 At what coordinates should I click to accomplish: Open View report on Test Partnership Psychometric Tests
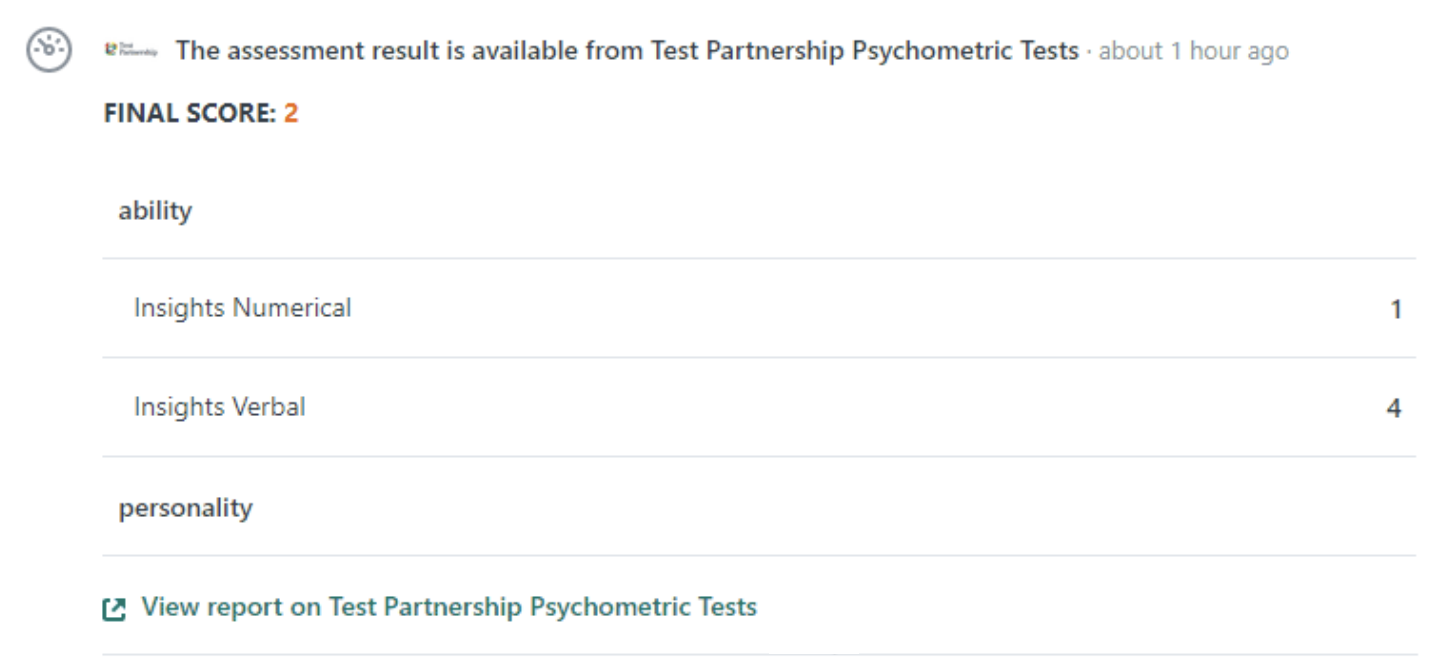point(449,607)
